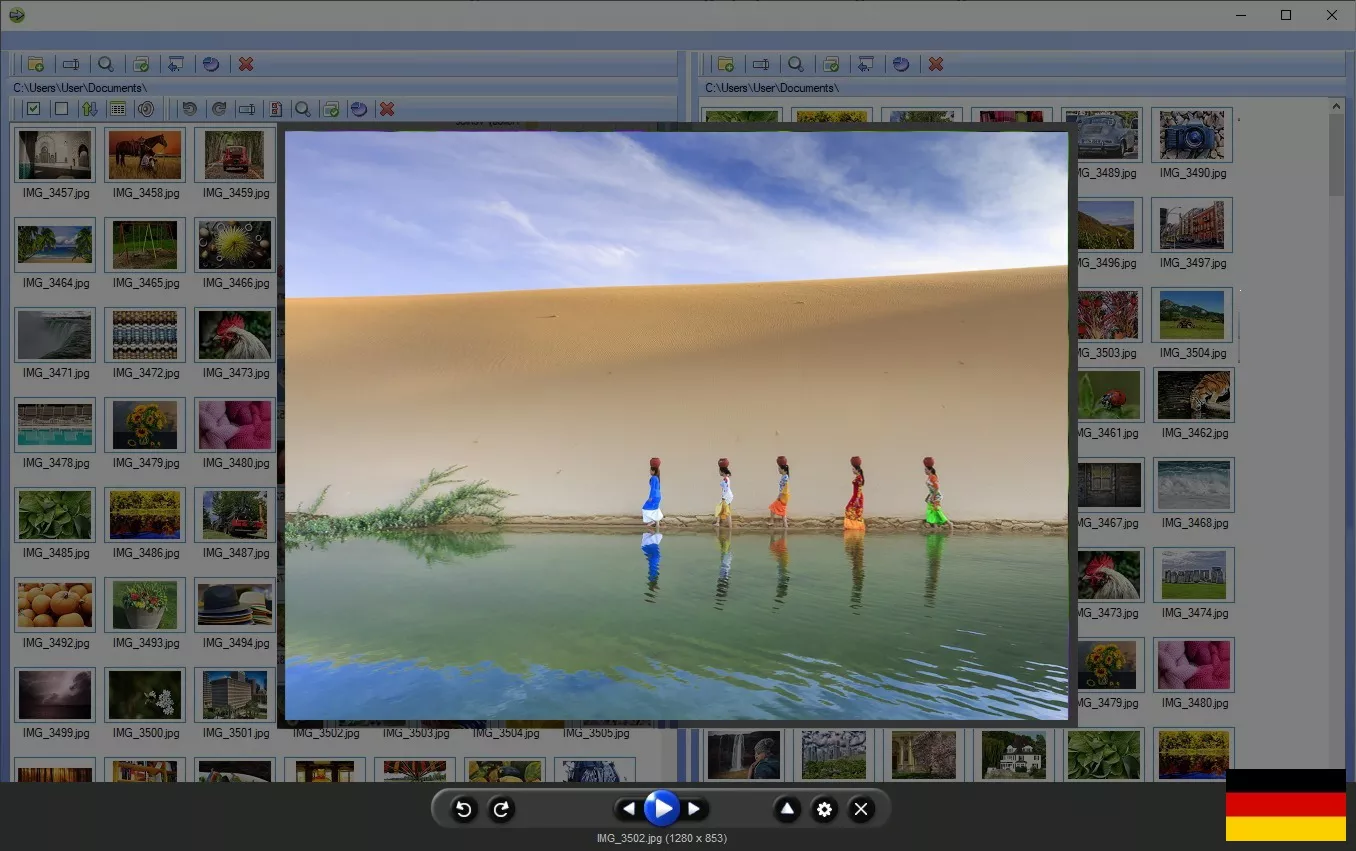Start the slideshow with the blue play button

coord(661,809)
